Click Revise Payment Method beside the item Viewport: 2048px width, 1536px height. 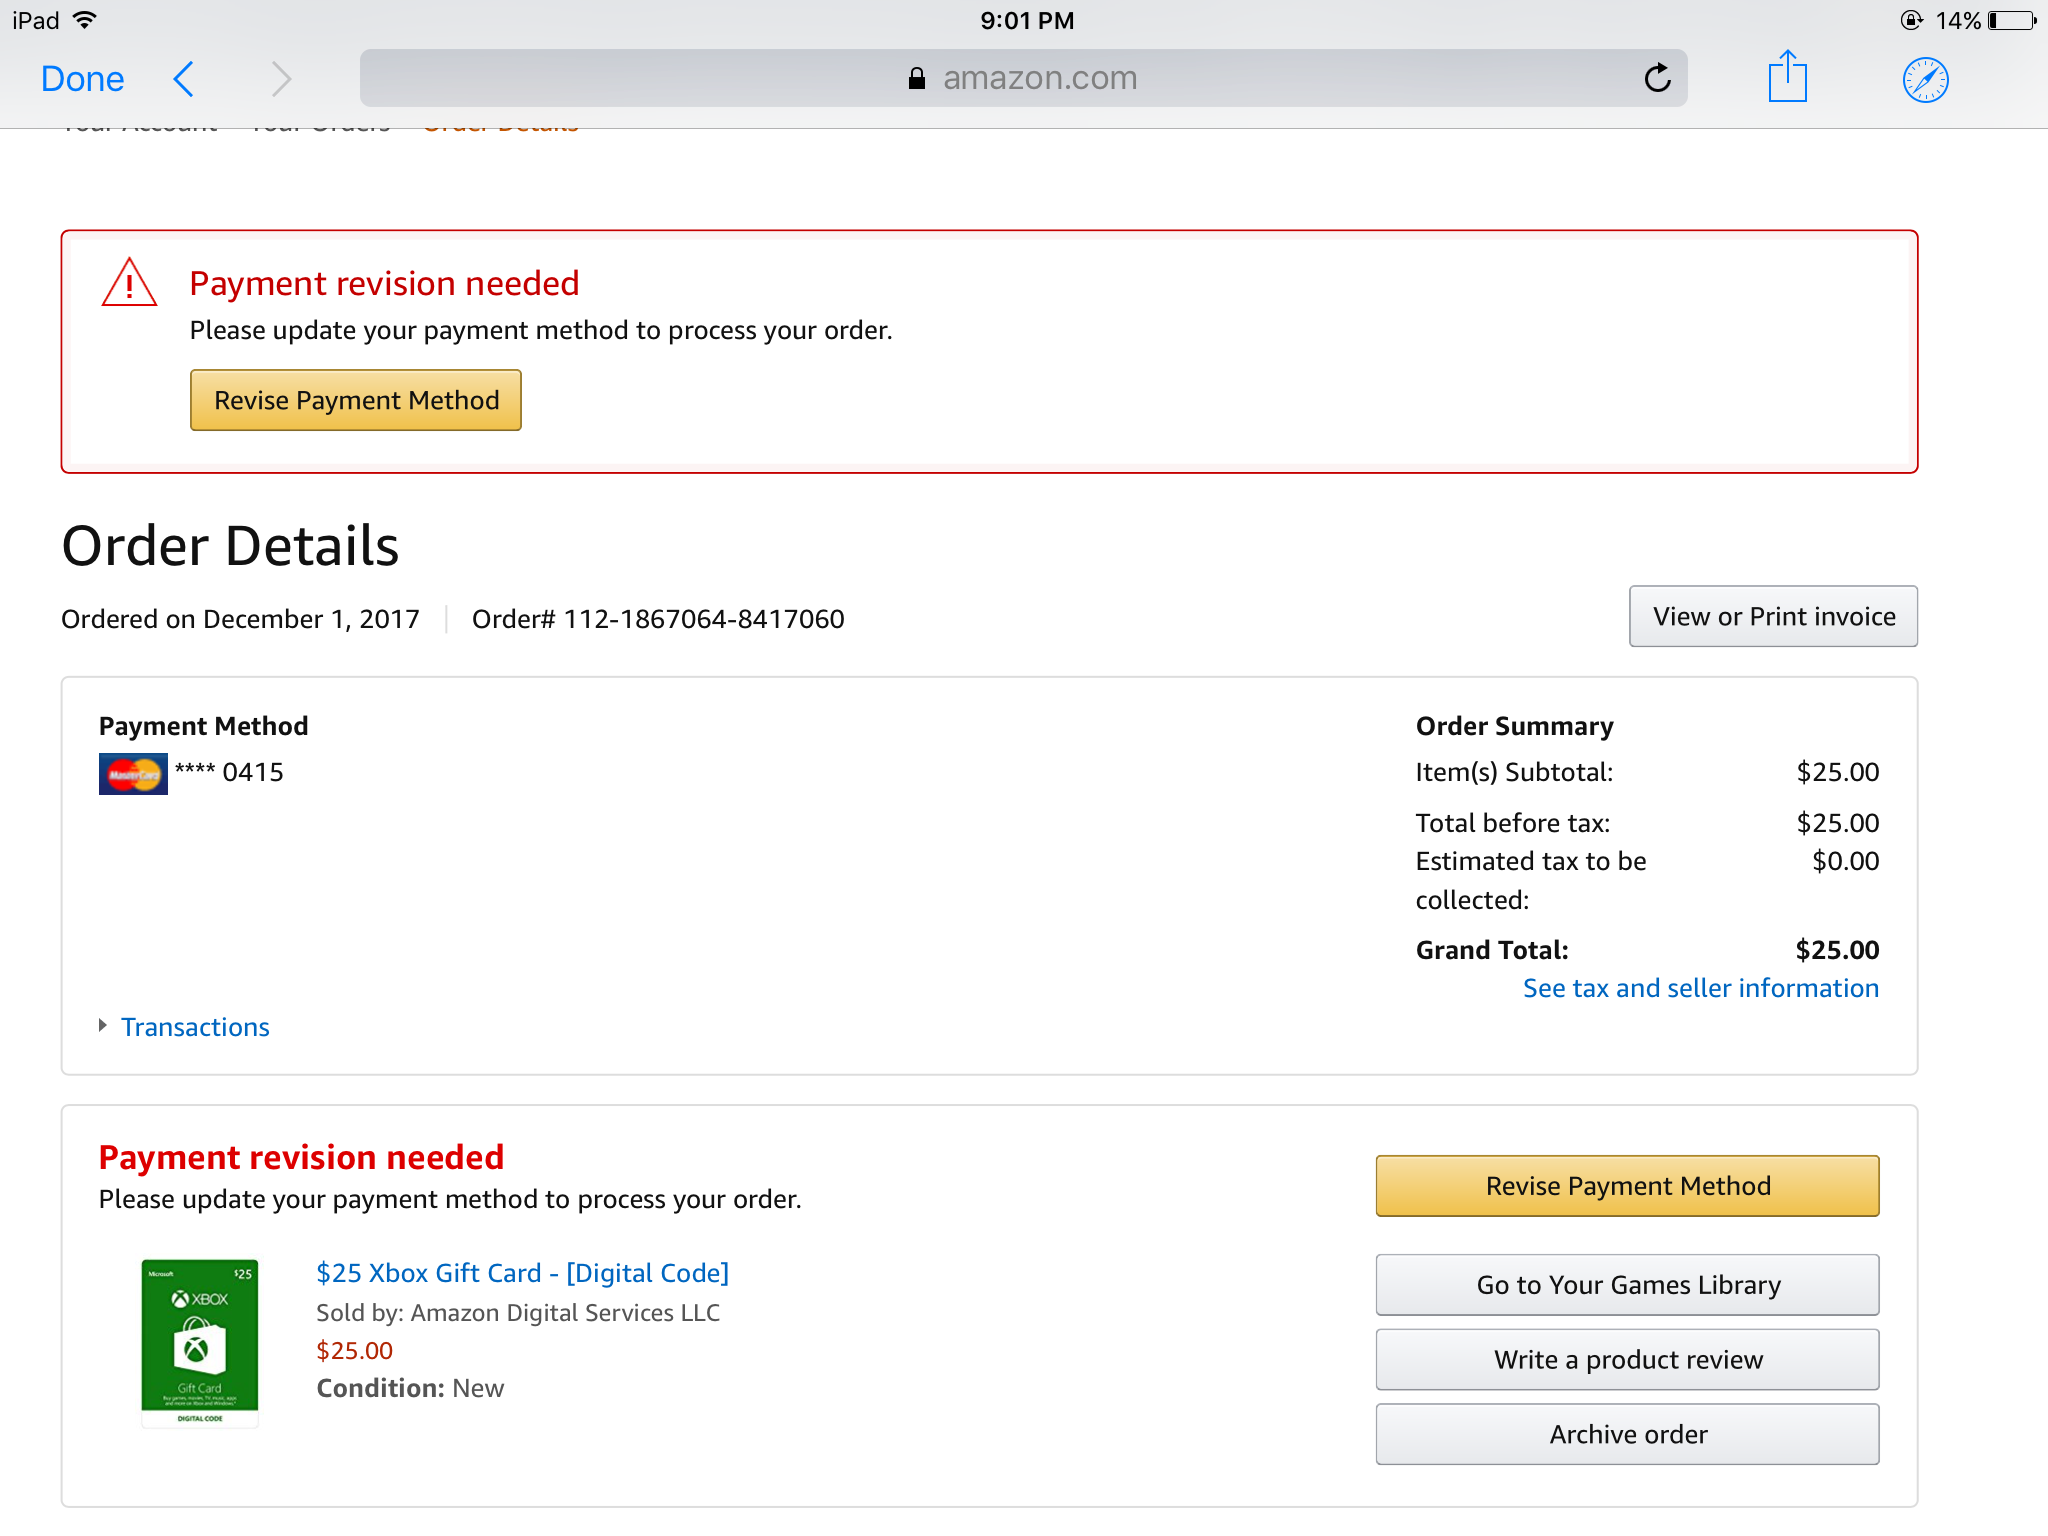[1627, 1186]
